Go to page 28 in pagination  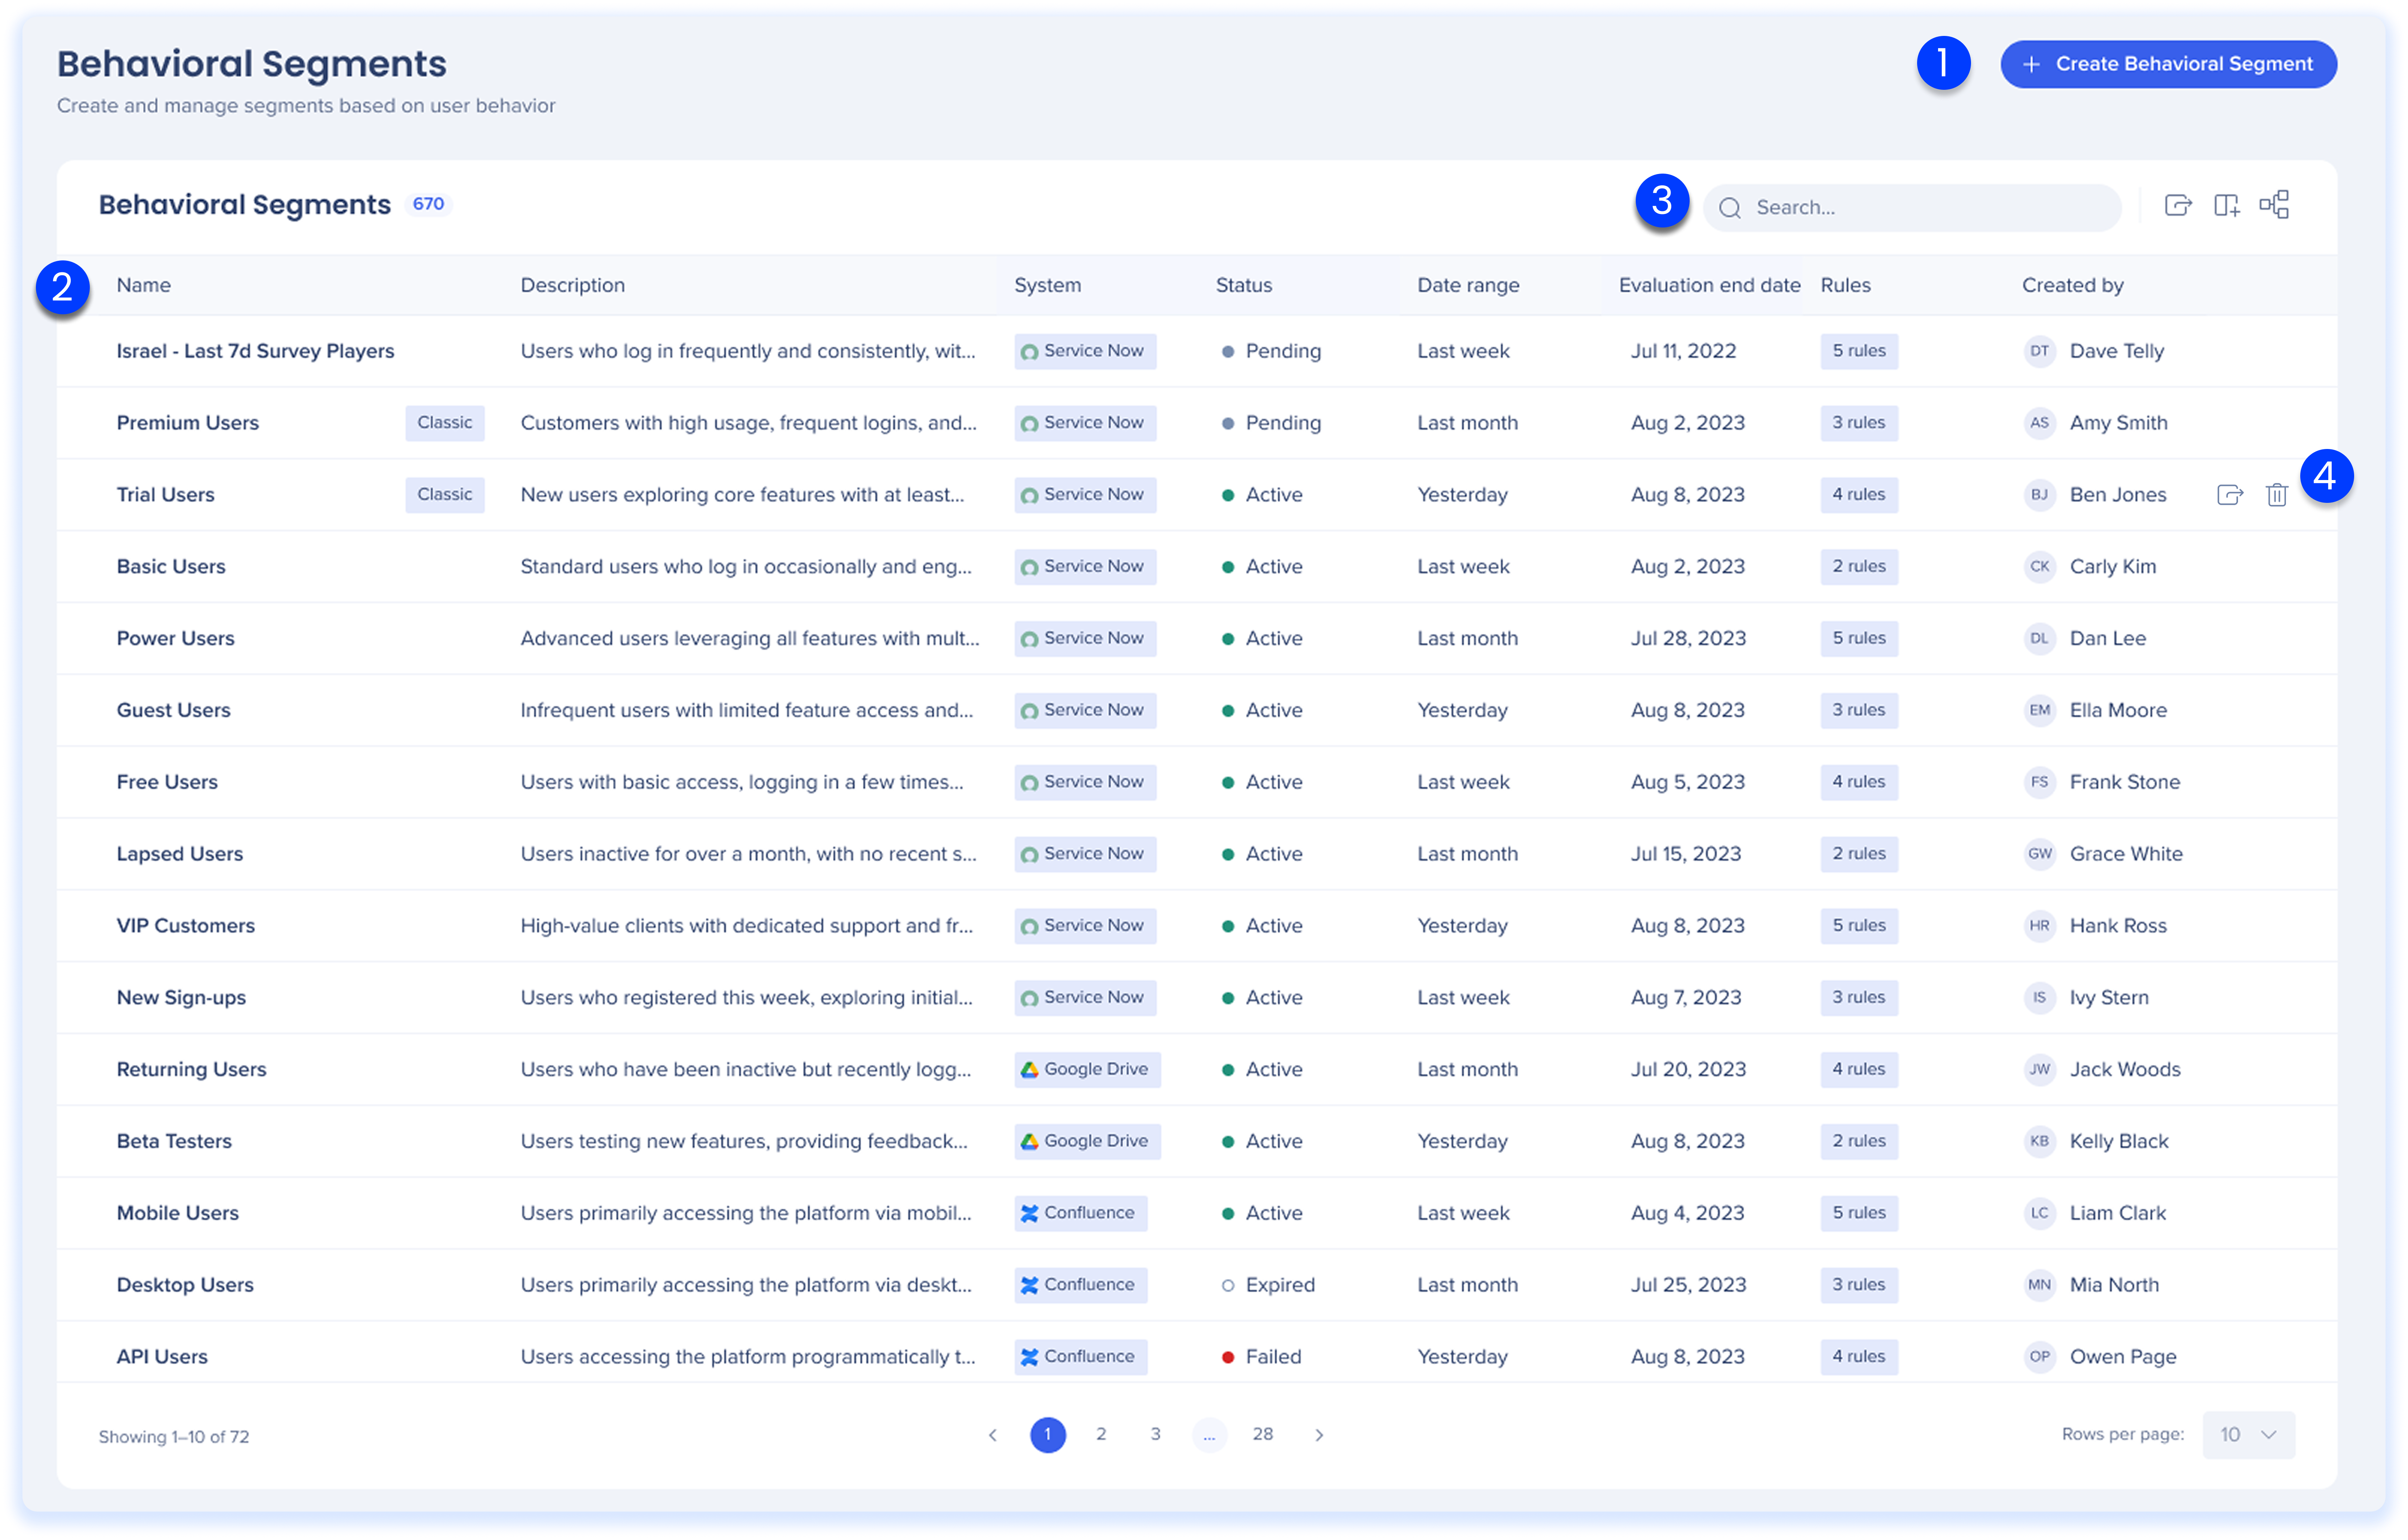coord(1263,1435)
